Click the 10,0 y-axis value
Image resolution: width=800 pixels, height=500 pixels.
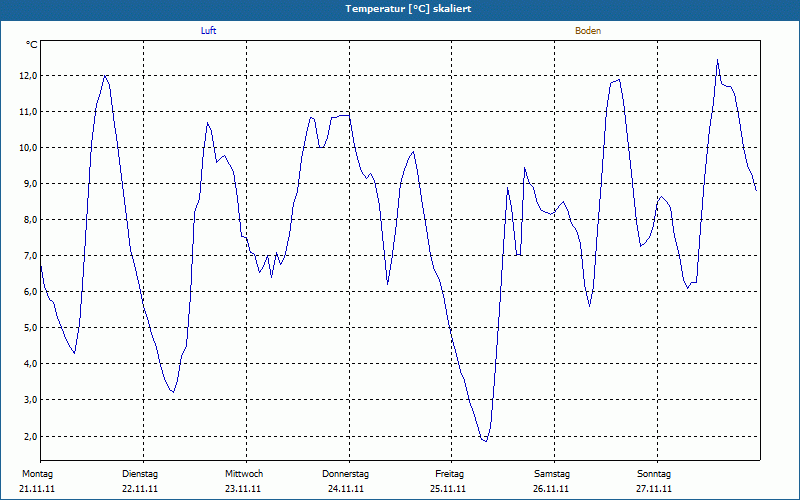click(28, 147)
